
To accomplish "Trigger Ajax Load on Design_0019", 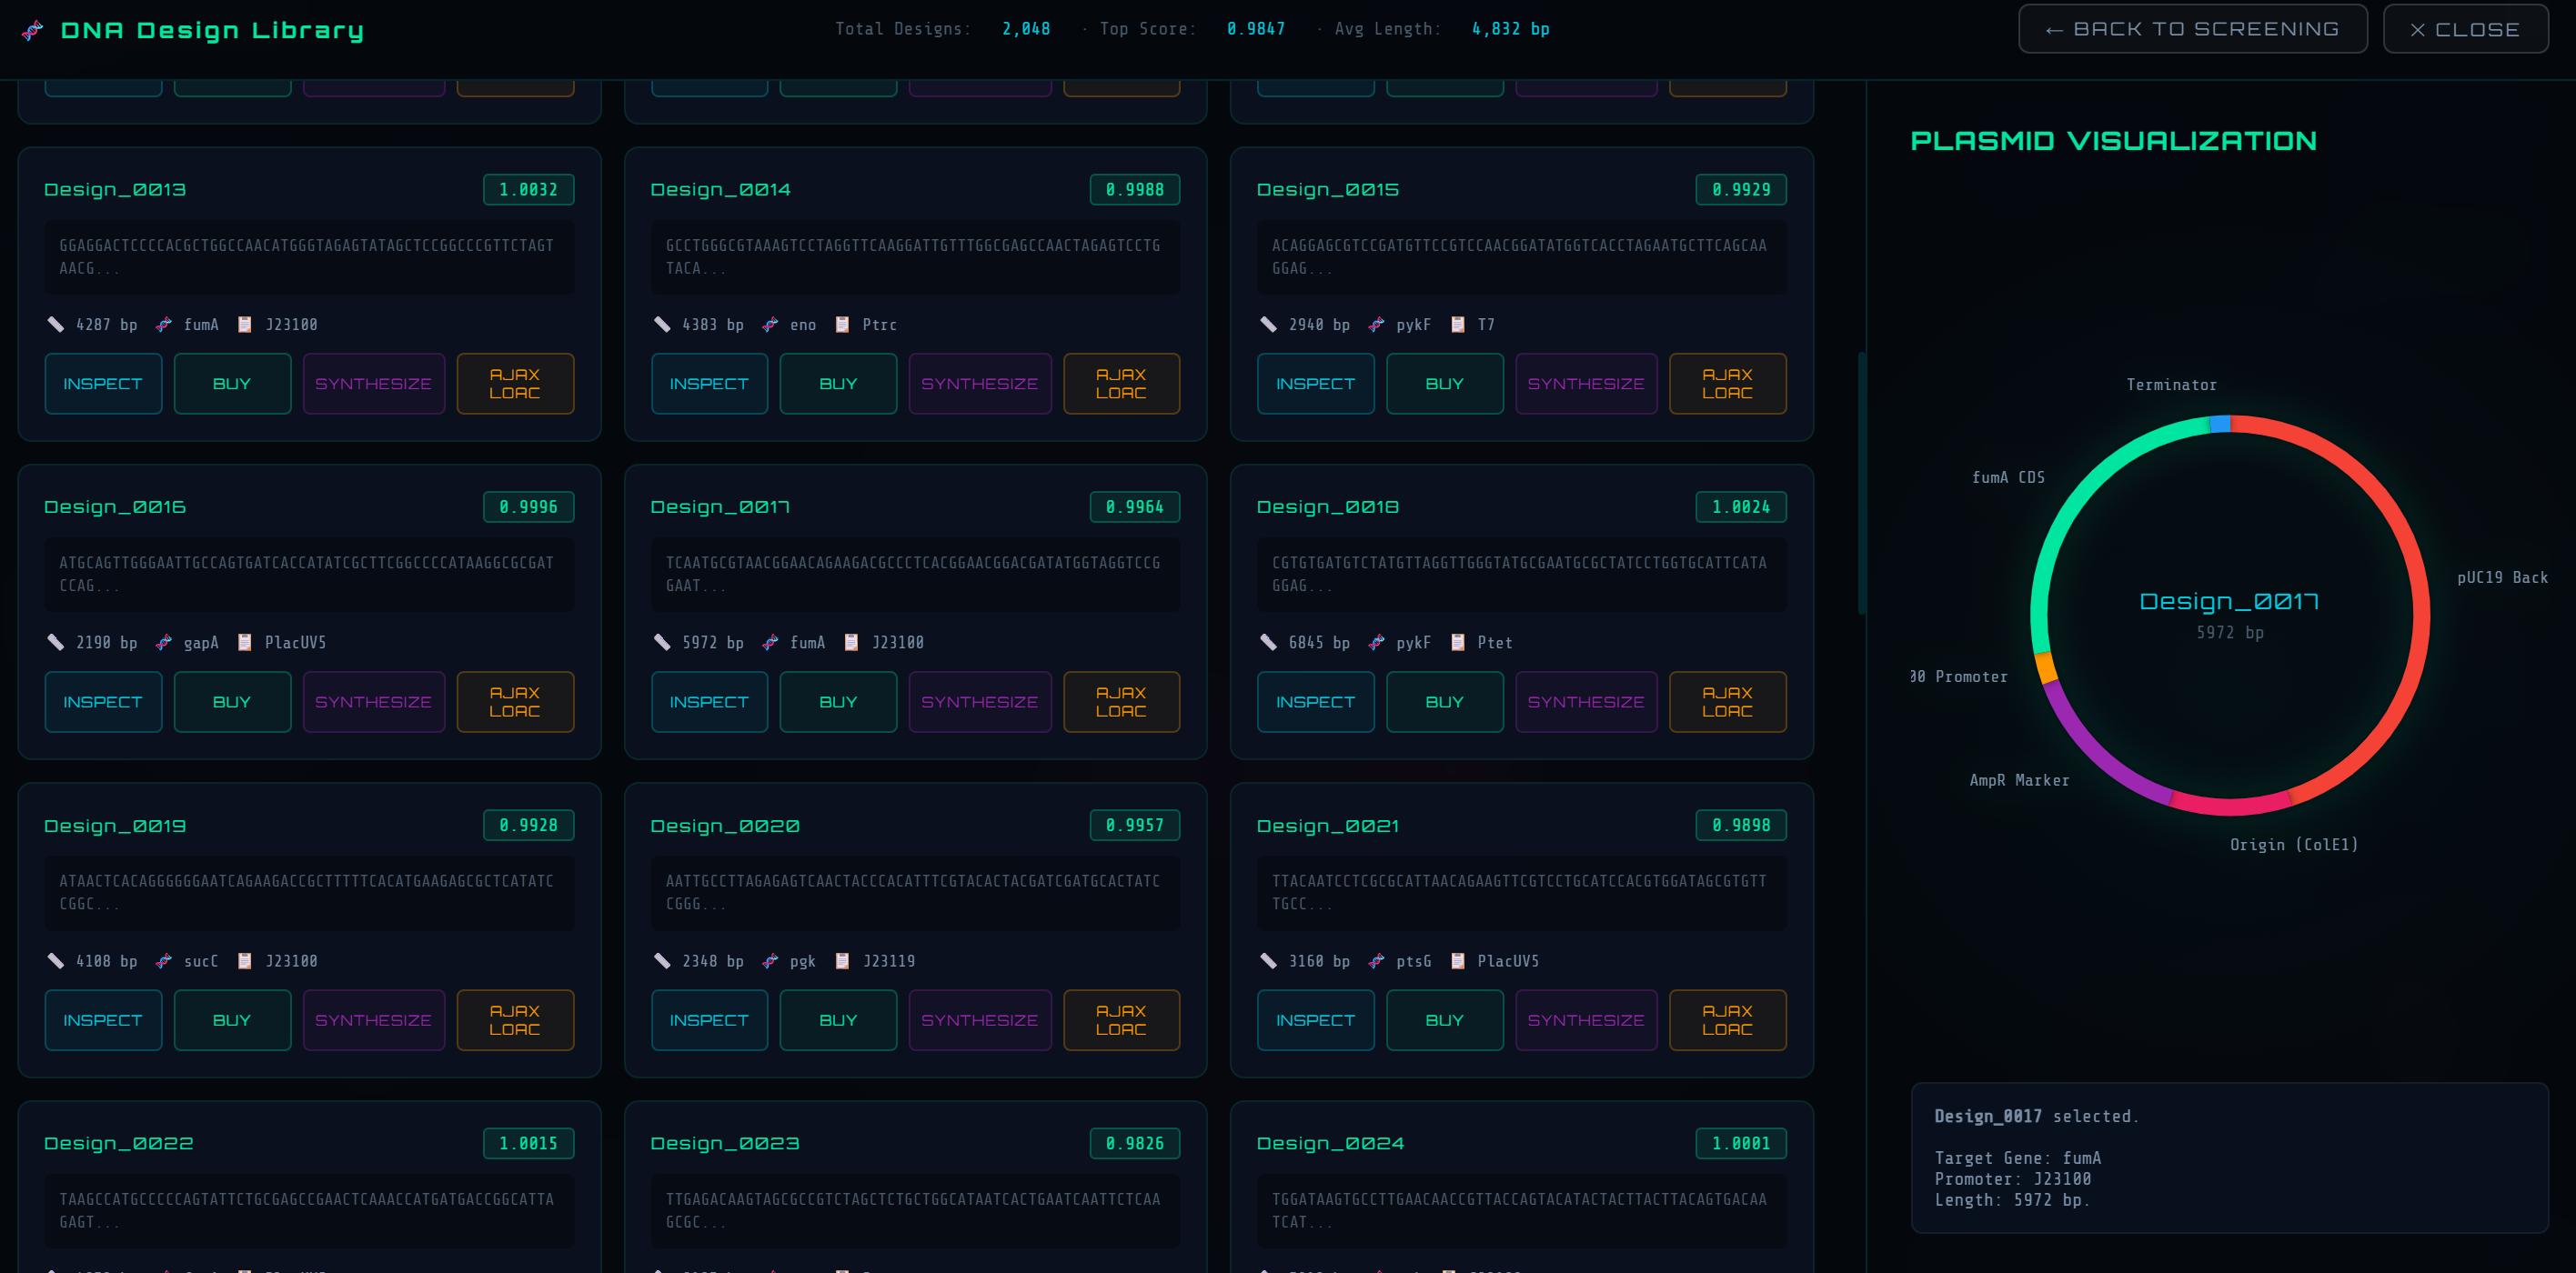I will (515, 1020).
